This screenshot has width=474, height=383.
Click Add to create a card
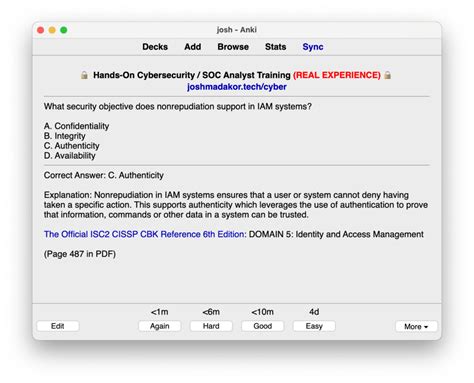(193, 47)
